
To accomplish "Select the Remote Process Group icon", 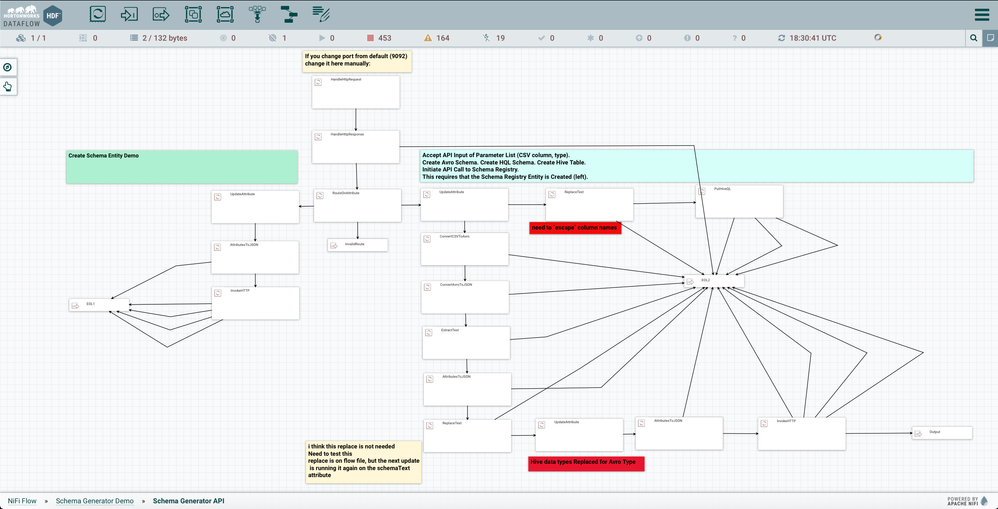I will click(x=225, y=14).
